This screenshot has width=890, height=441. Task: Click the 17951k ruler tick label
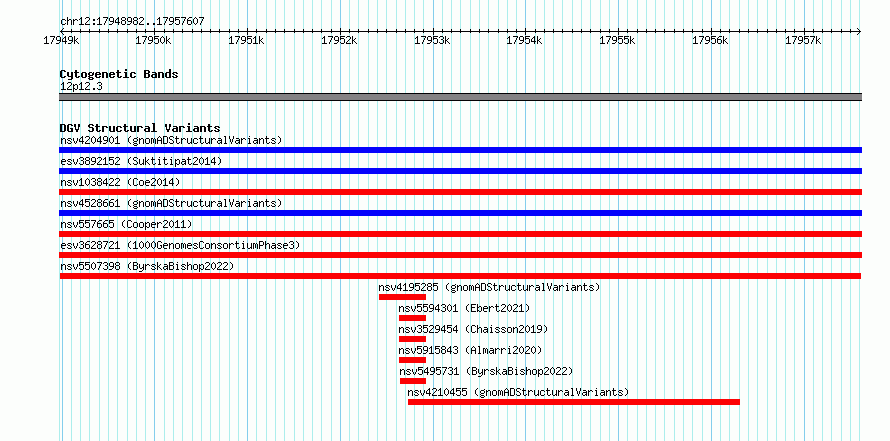tap(246, 41)
